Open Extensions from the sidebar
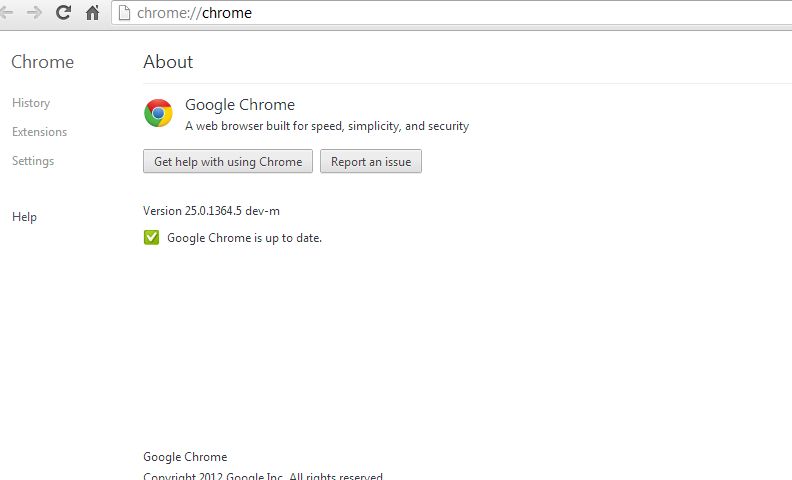The width and height of the screenshot is (792, 480). click(x=39, y=132)
